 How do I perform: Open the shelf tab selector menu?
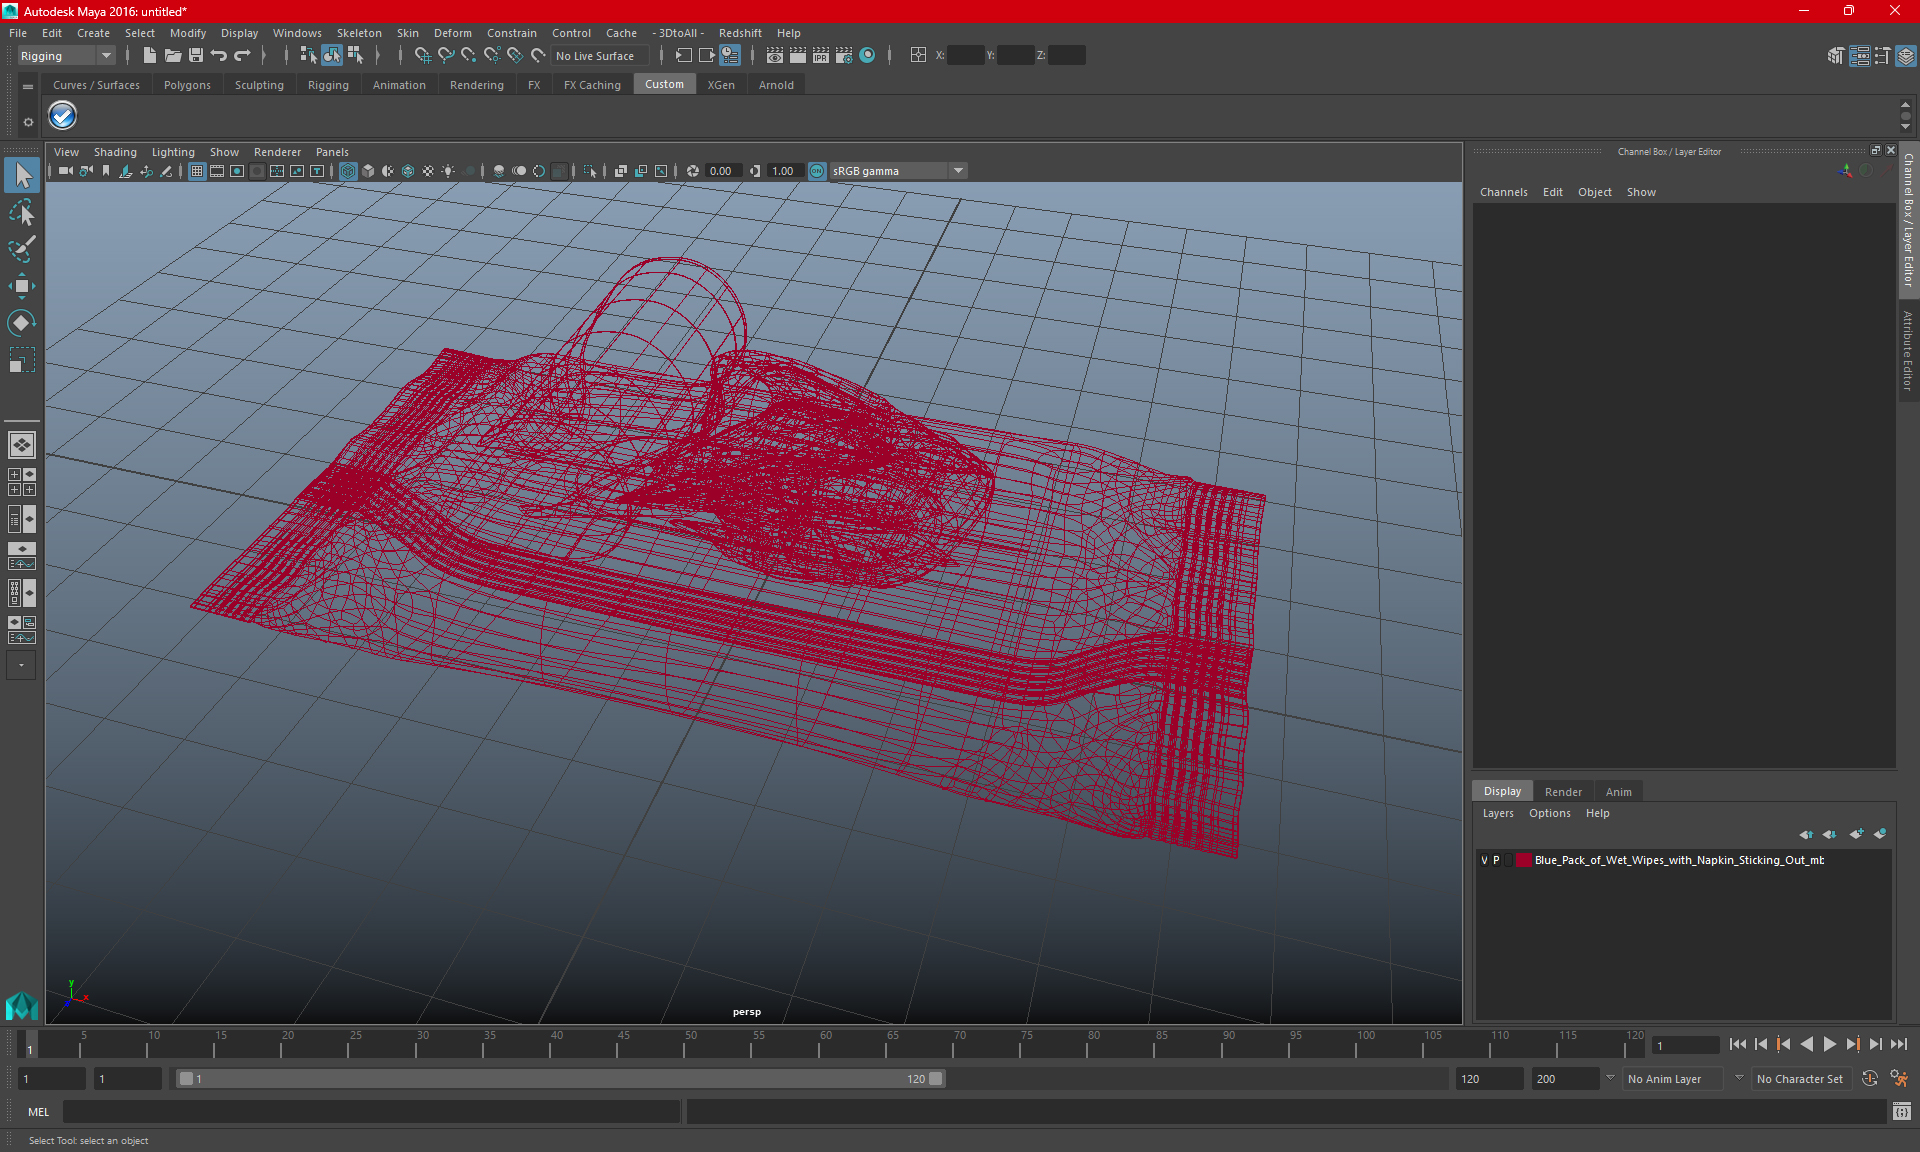pyautogui.click(x=28, y=87)
